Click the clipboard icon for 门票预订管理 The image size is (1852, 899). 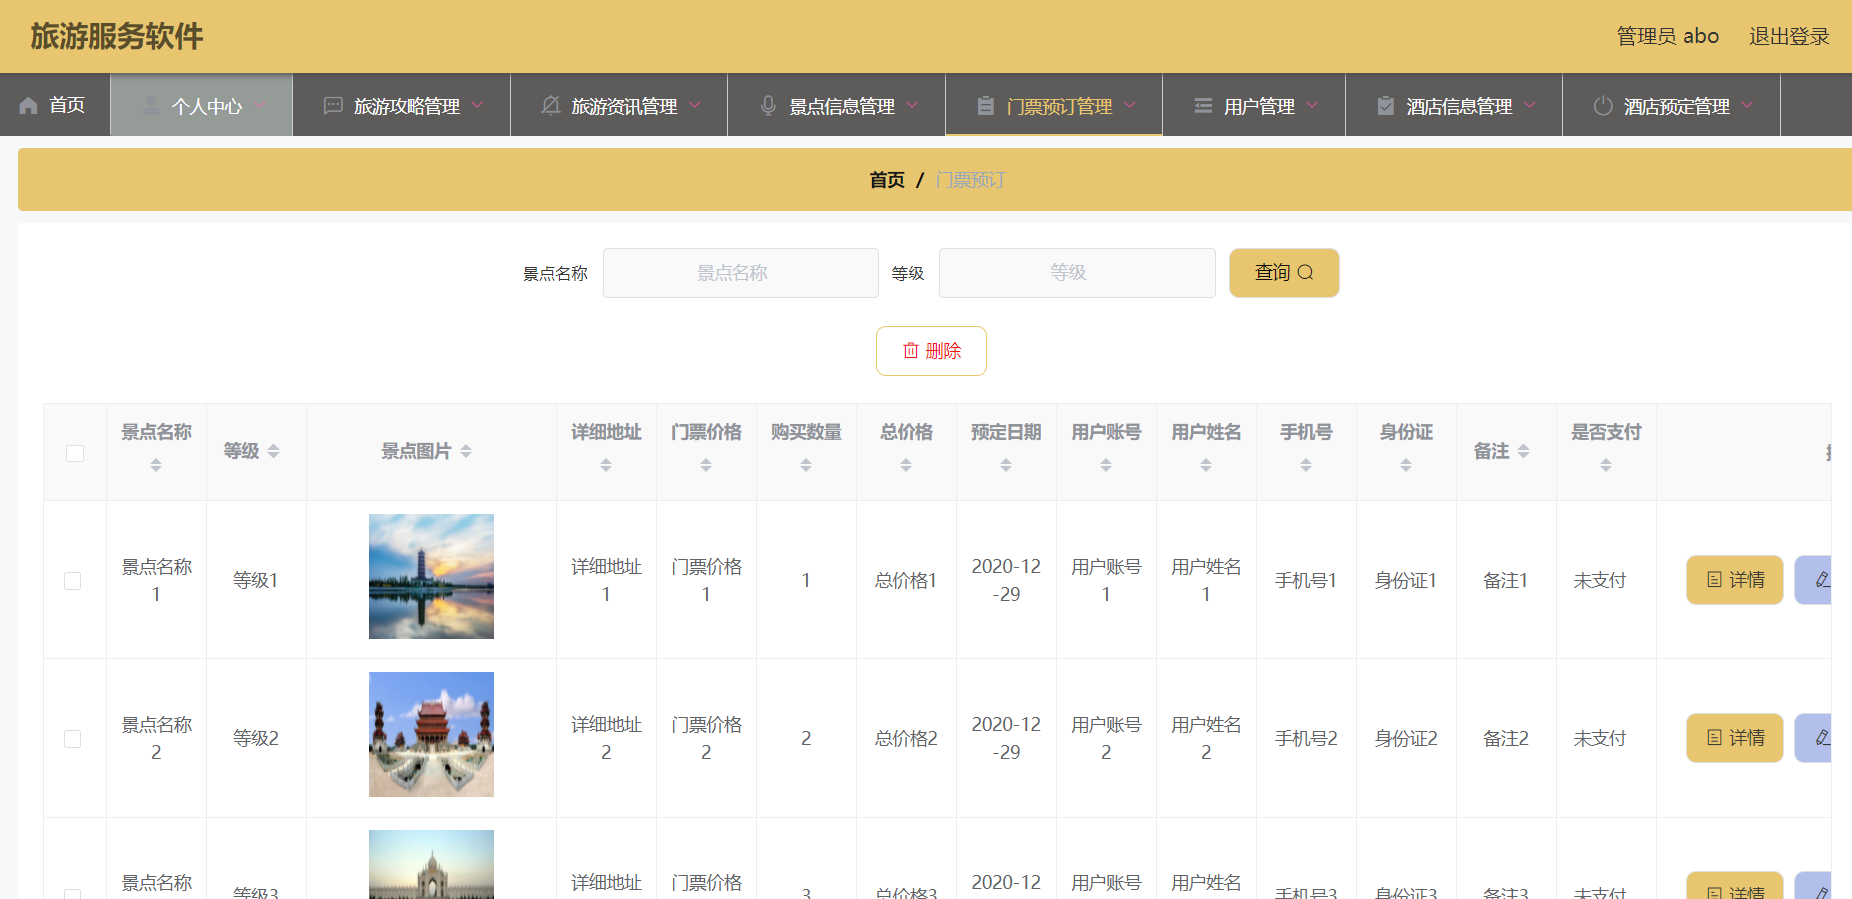click(986, 105)
